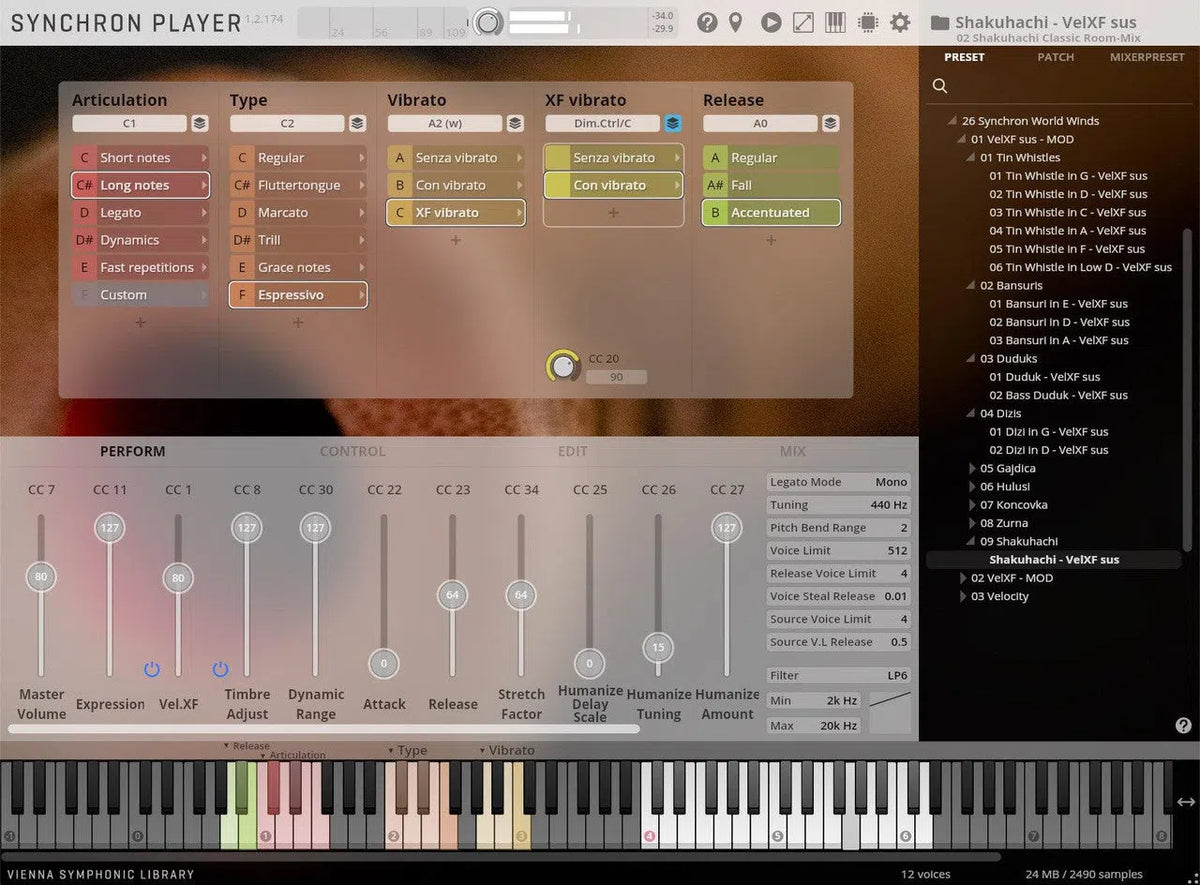Click the Master Volume slider handle
Viewport: 1200px width, 885px height.
tap(41, 577)
